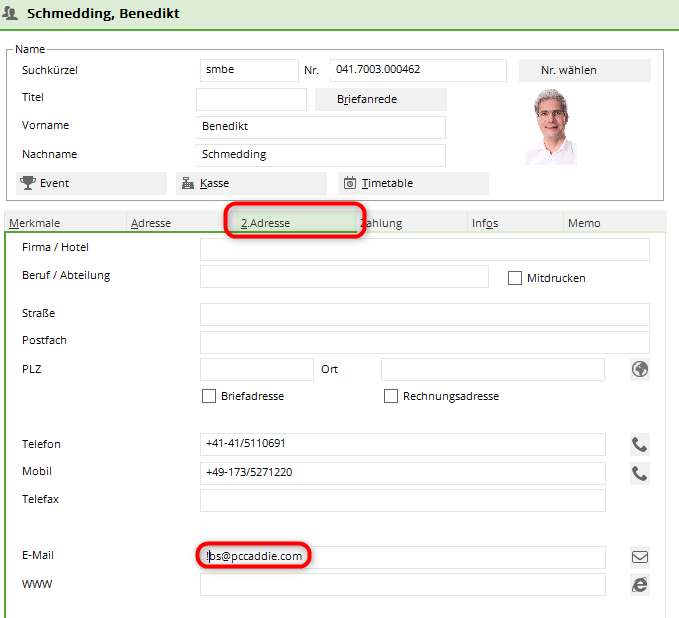Screen dimensions: 679x618
Task: Edit the E-Mail field with pccaddie.com address
Action: 403,557
